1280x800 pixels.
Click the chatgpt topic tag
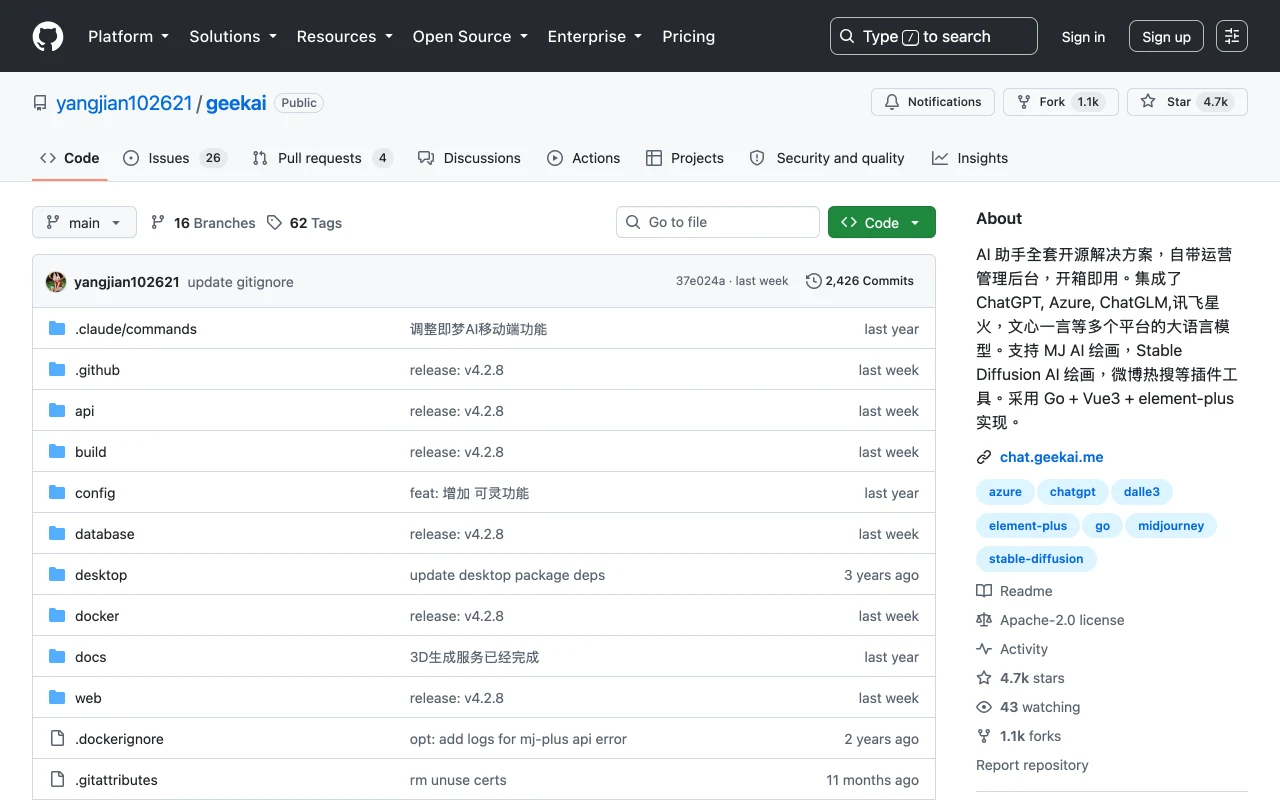(x=1073, y=492)
